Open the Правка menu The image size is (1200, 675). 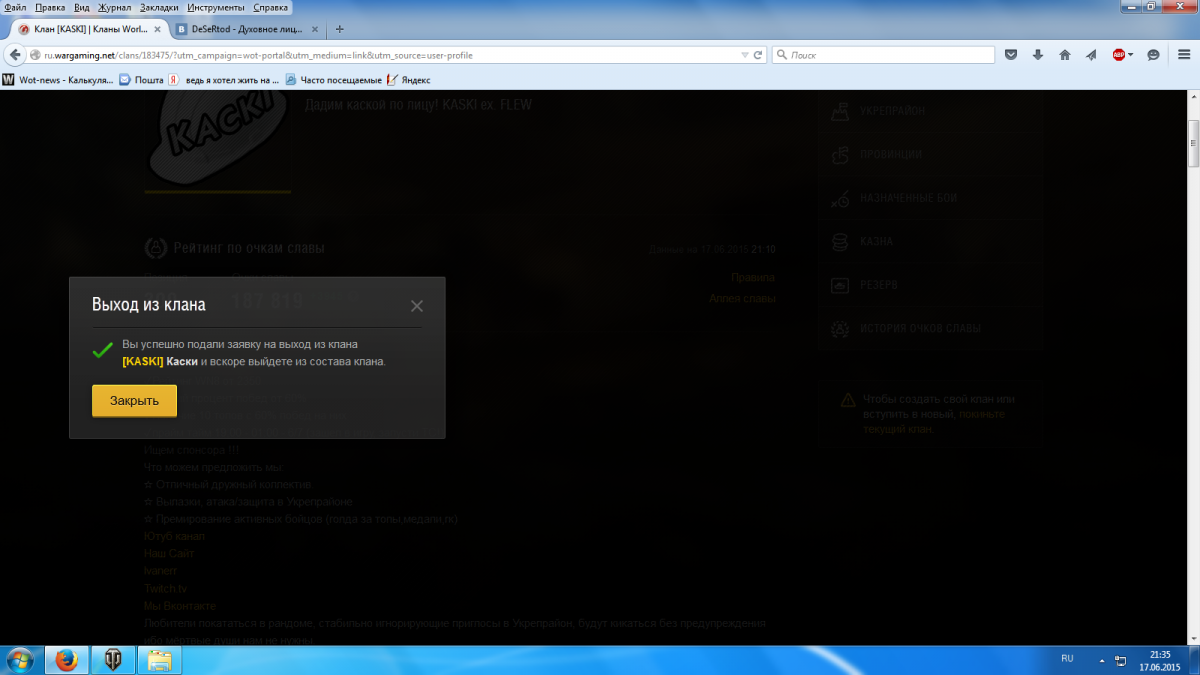pos(50,7)
